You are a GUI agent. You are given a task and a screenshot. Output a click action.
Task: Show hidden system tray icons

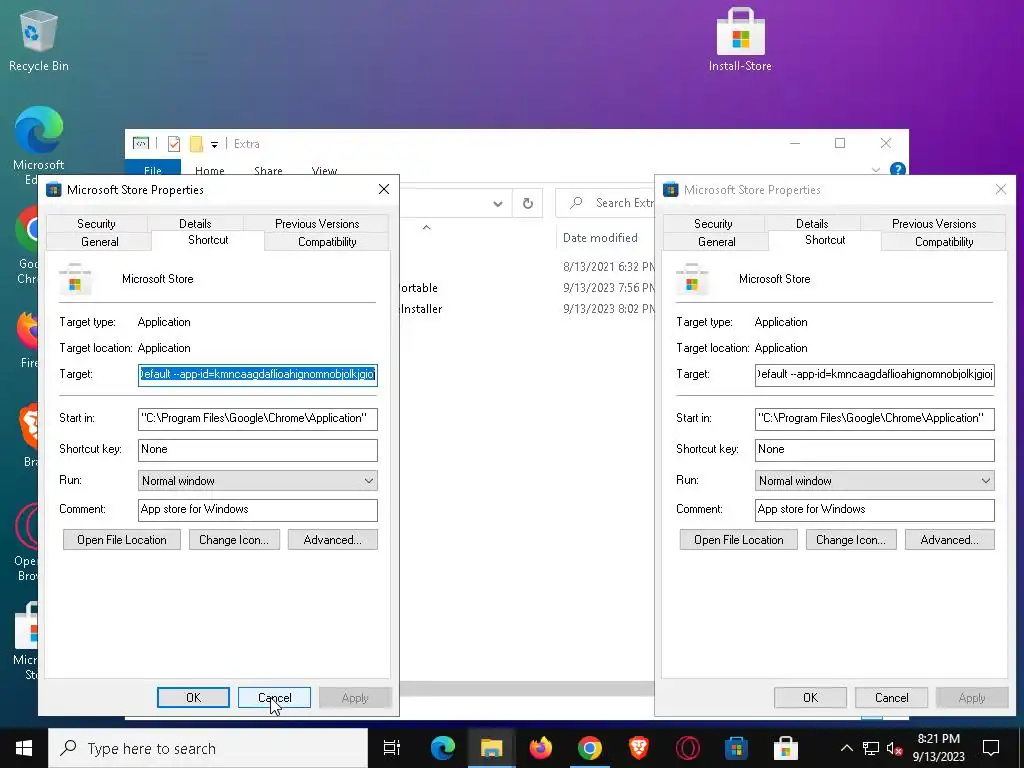846,748
